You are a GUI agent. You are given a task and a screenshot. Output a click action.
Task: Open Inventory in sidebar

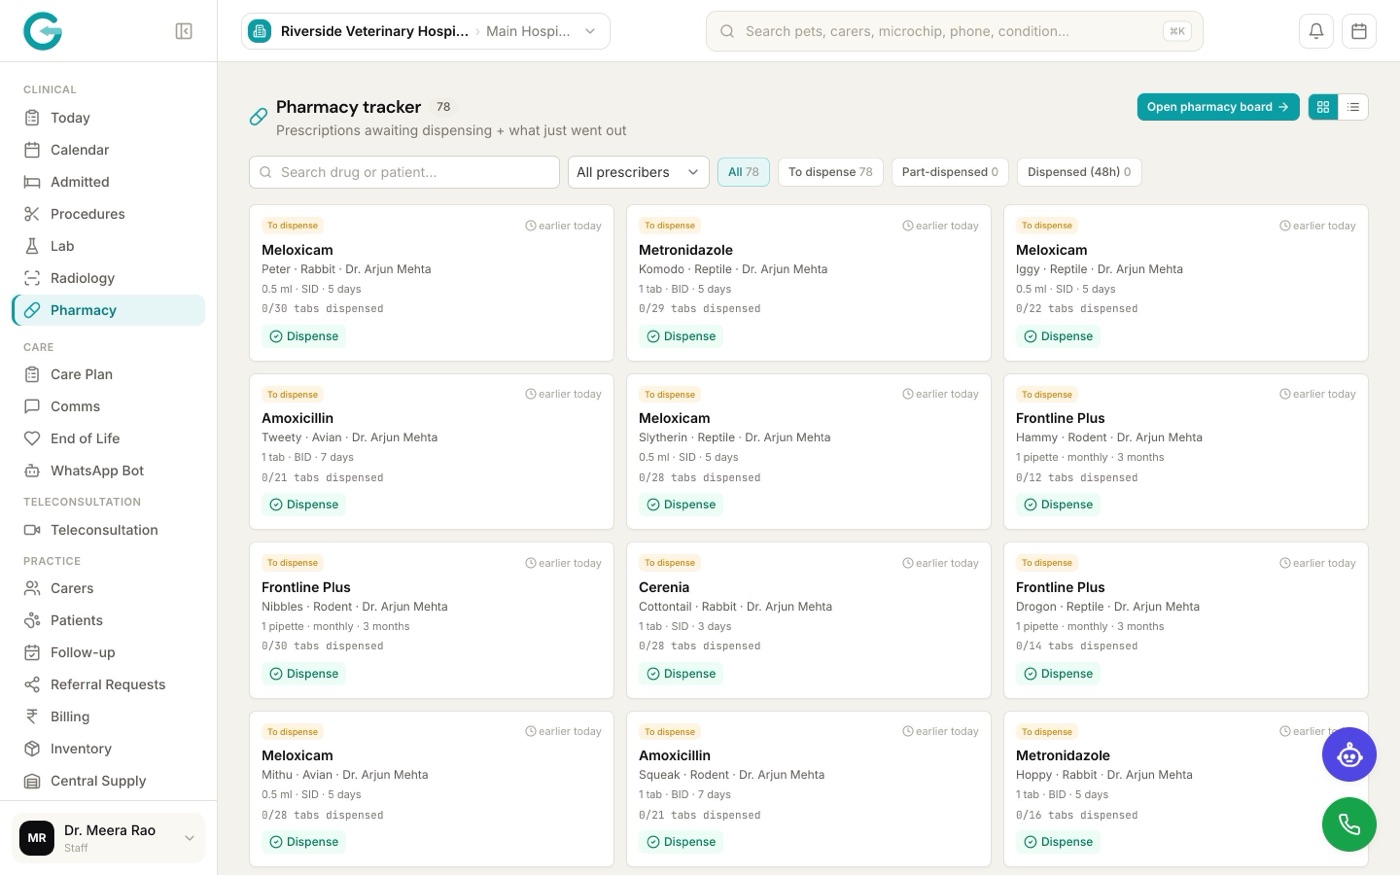(108, 748)
